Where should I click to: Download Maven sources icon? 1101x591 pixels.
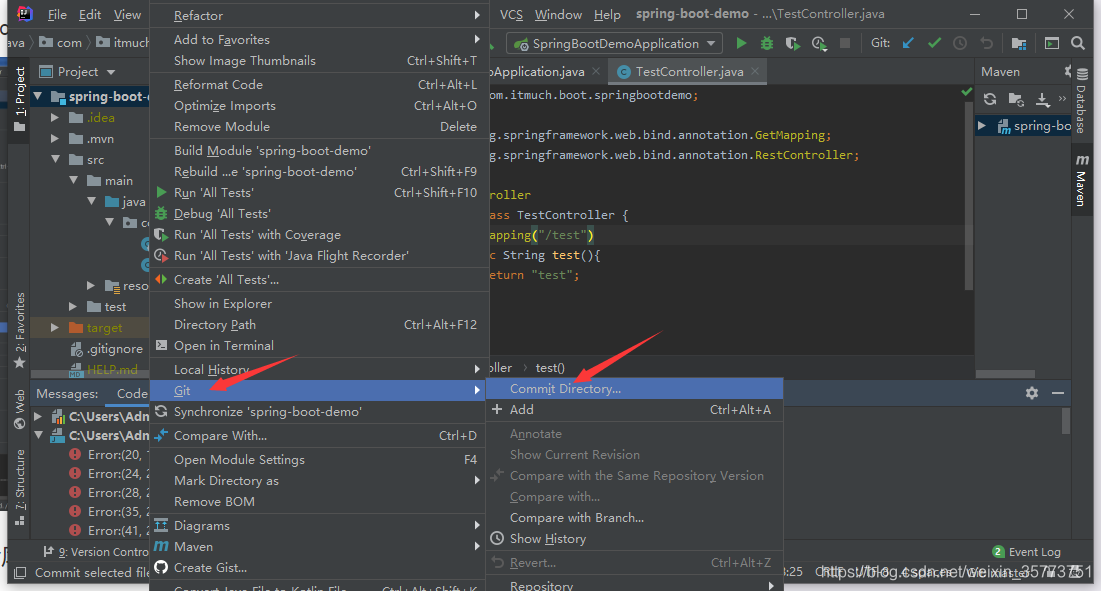point(1043,100)
